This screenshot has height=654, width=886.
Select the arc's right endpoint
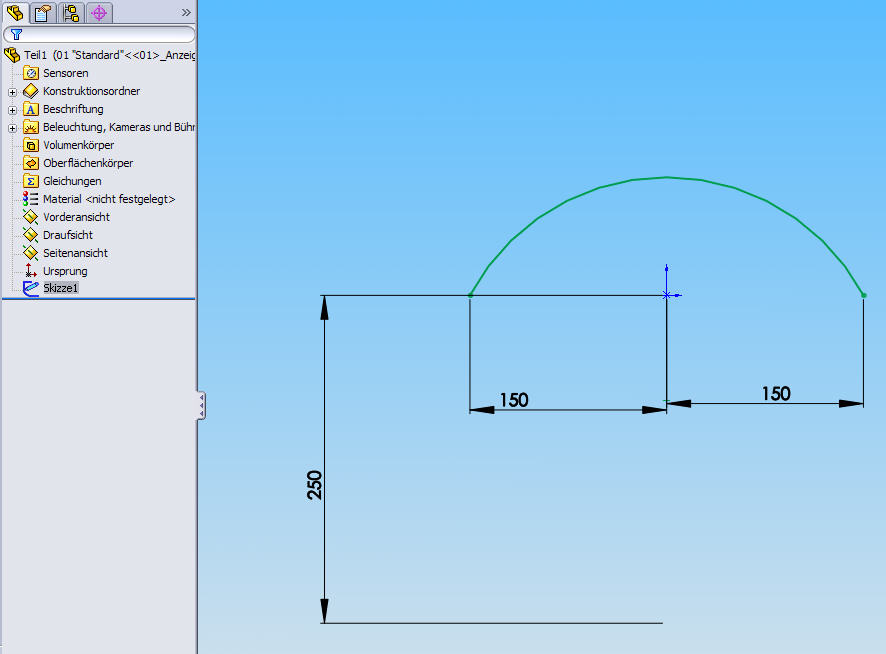click(863, 295)
